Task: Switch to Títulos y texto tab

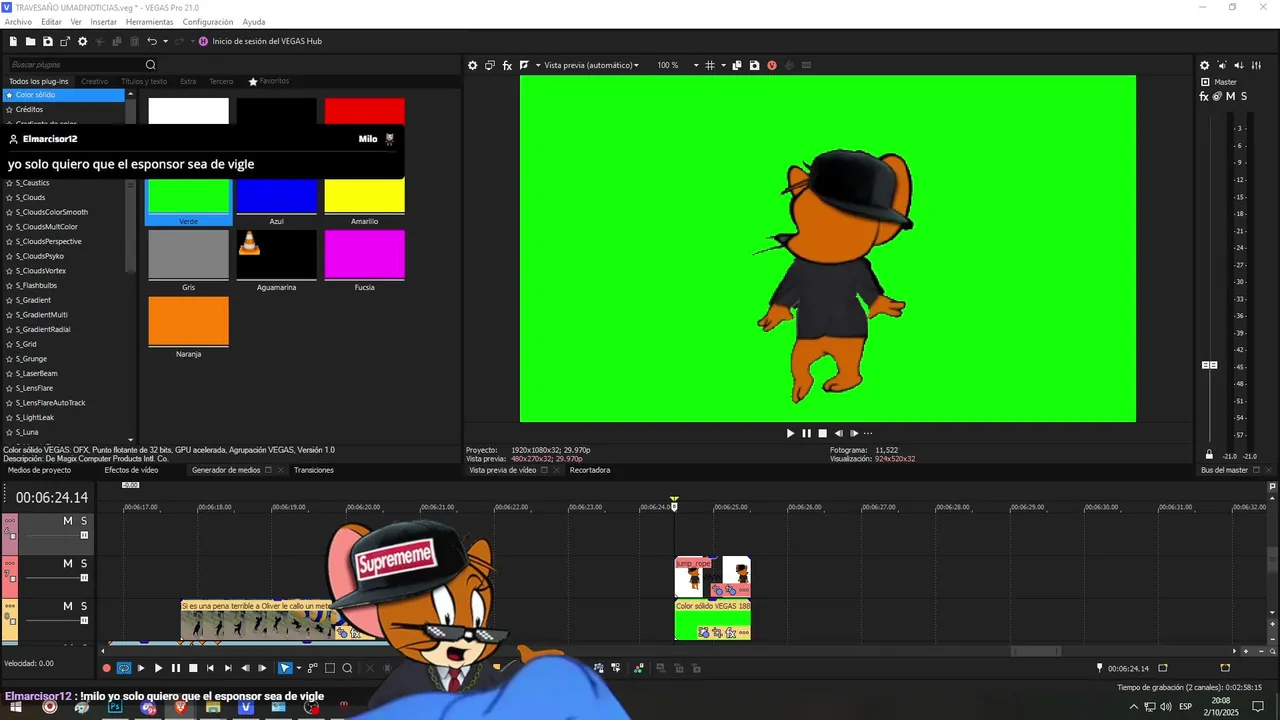Action: pos(144,81)
